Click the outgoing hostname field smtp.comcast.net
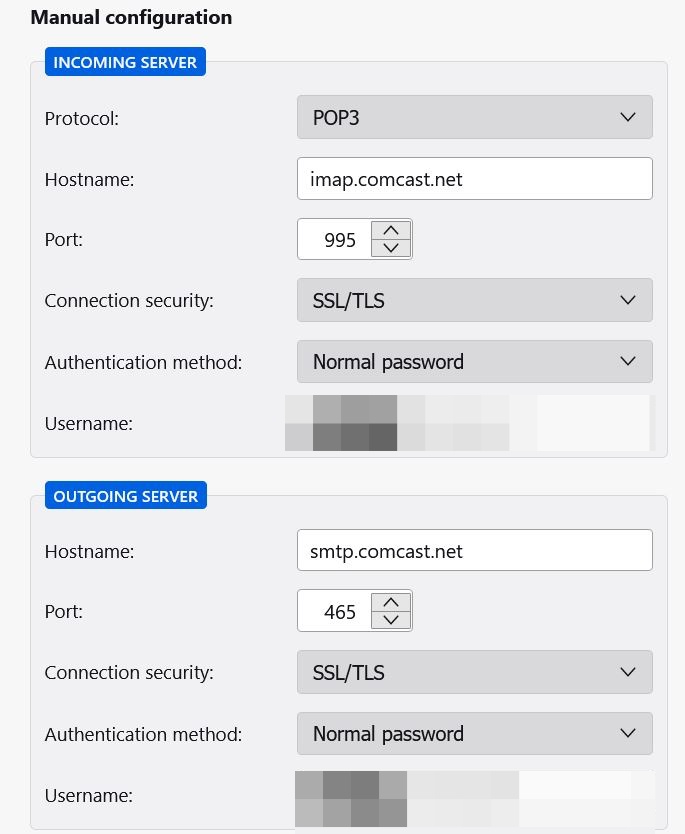 474,550
